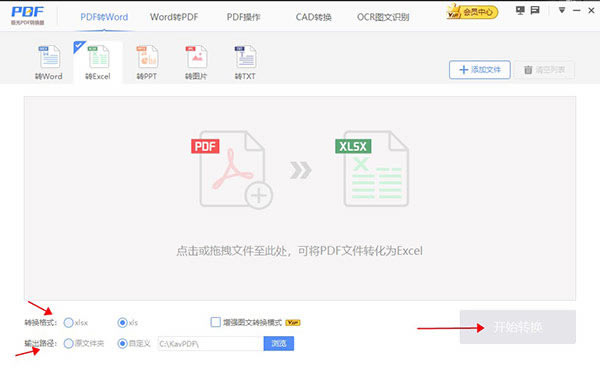Viewport: 600px width, 368px height.
Task: Switch to the Word转PDF tab
Action: [174, 17]
